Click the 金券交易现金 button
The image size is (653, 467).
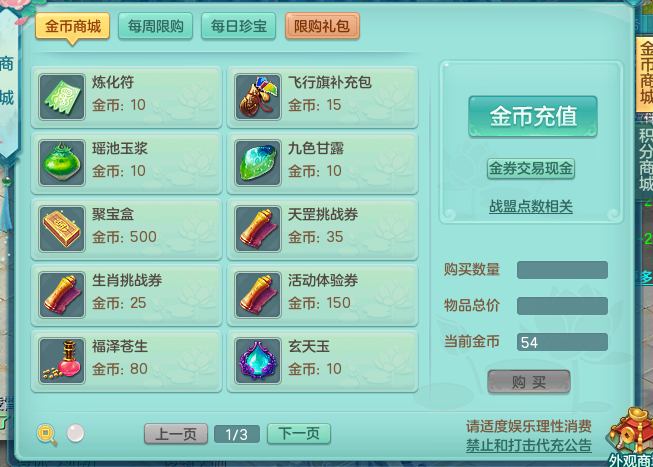pyautogui.click(x=531, y=169)
